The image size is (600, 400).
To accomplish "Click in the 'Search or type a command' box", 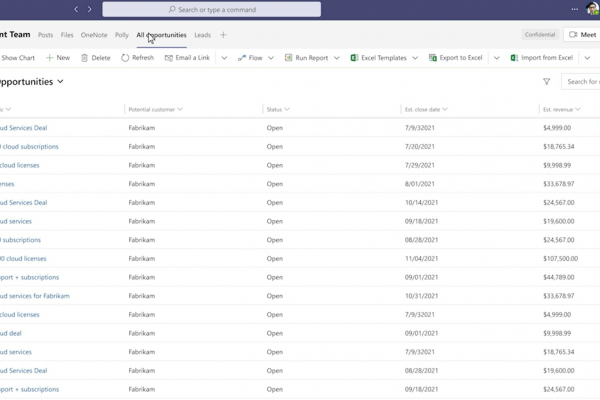I will [x=212, y=9].
